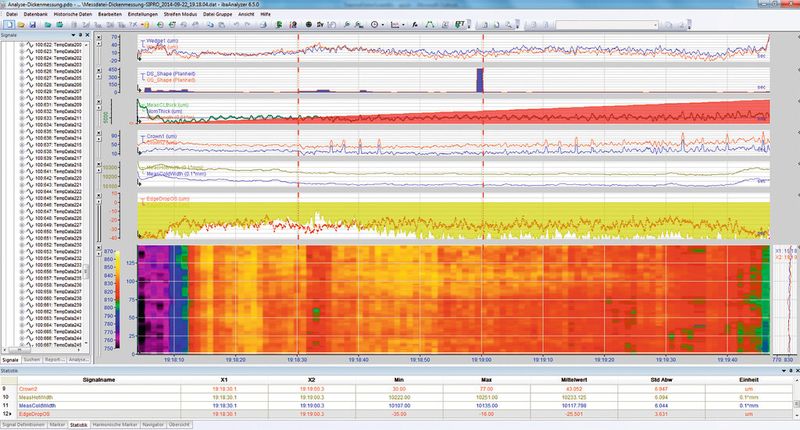Image resolution: width=800 pixels, height=430 pixels.
Task: Switch to the Suchen tab in signal panel
Action: tap(32, 360)
